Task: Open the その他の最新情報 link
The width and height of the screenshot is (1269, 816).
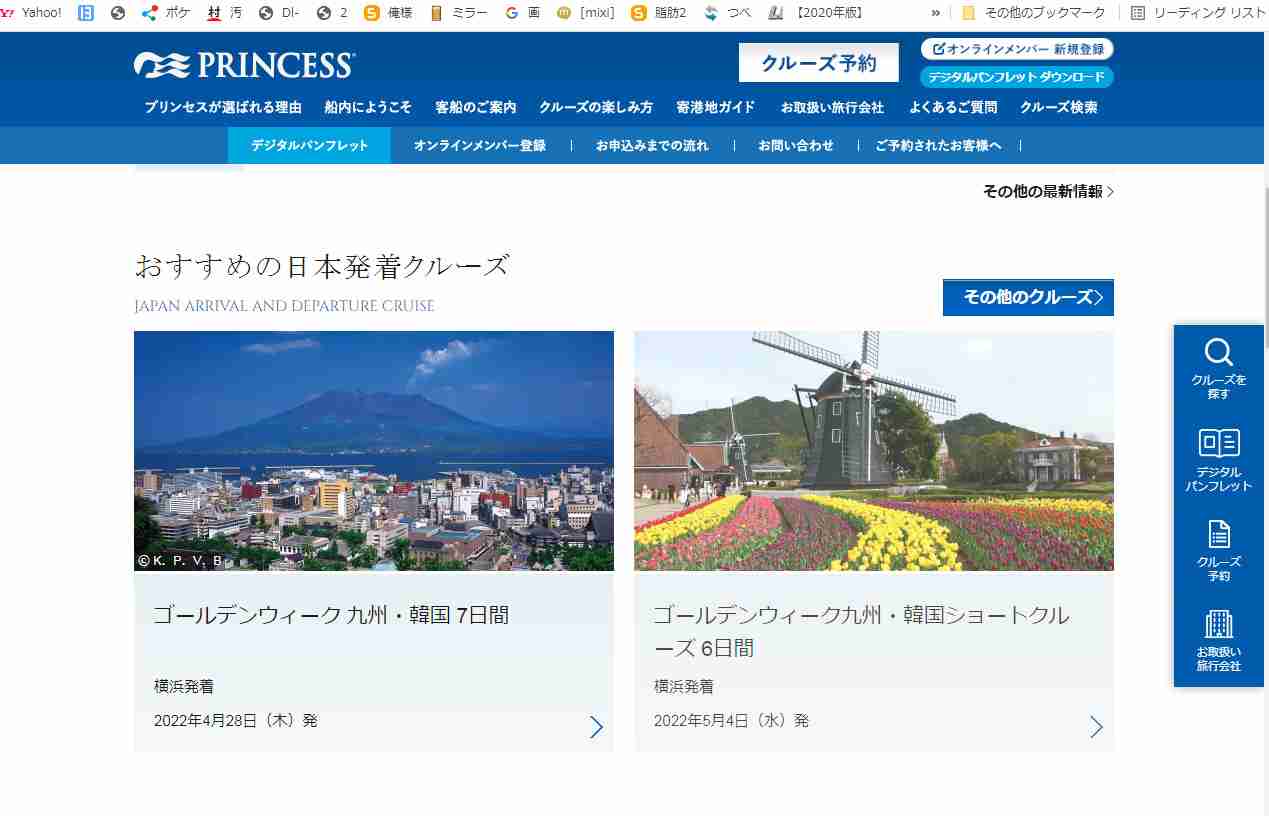Action: [1048, 191]
